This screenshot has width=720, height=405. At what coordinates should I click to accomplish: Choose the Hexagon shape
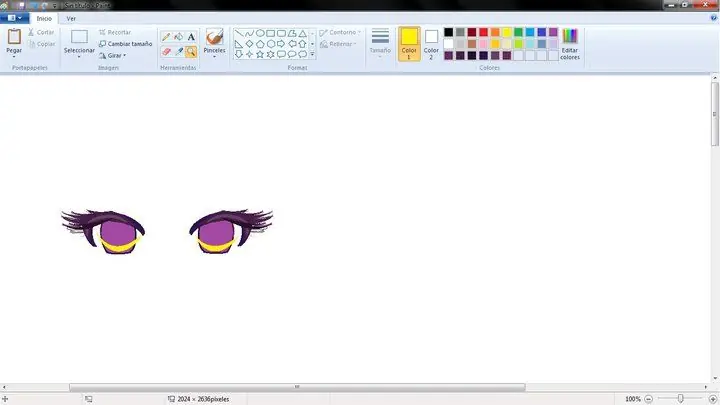[x=270, y=44]
